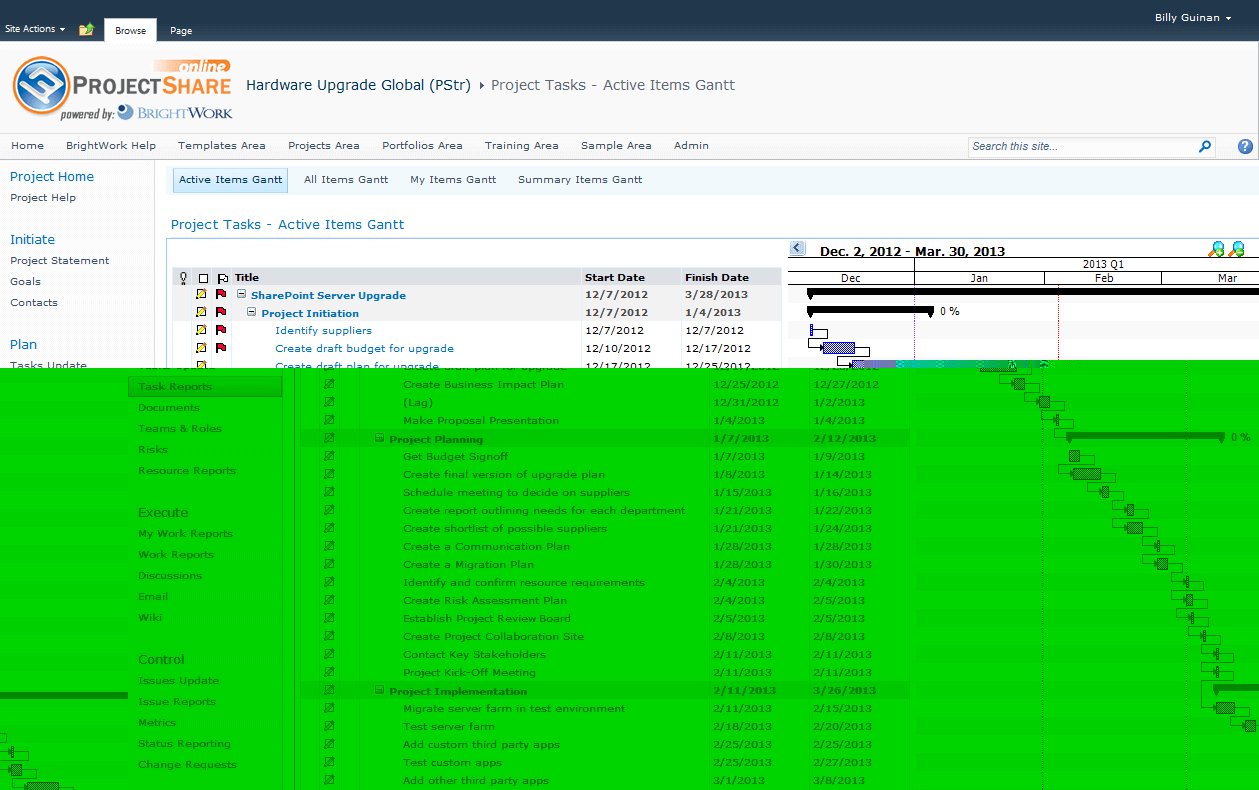Click edit icon for SharePoint Server Upgrade row
Screen dimensions: 1259x790
tap(201, 295)
